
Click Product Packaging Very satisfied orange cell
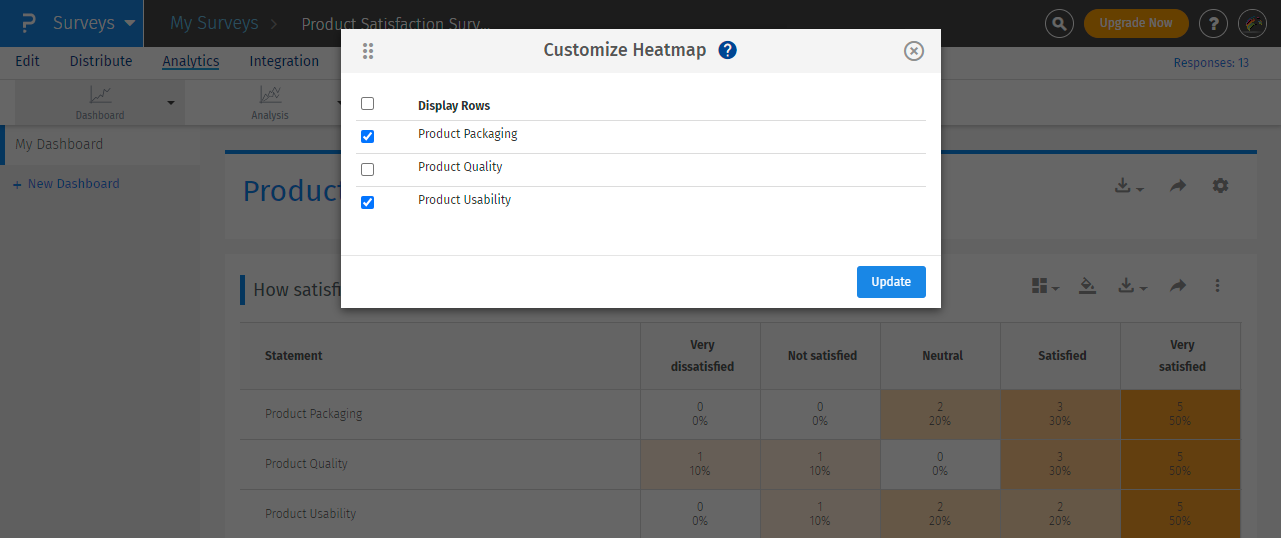point(1180,414)
